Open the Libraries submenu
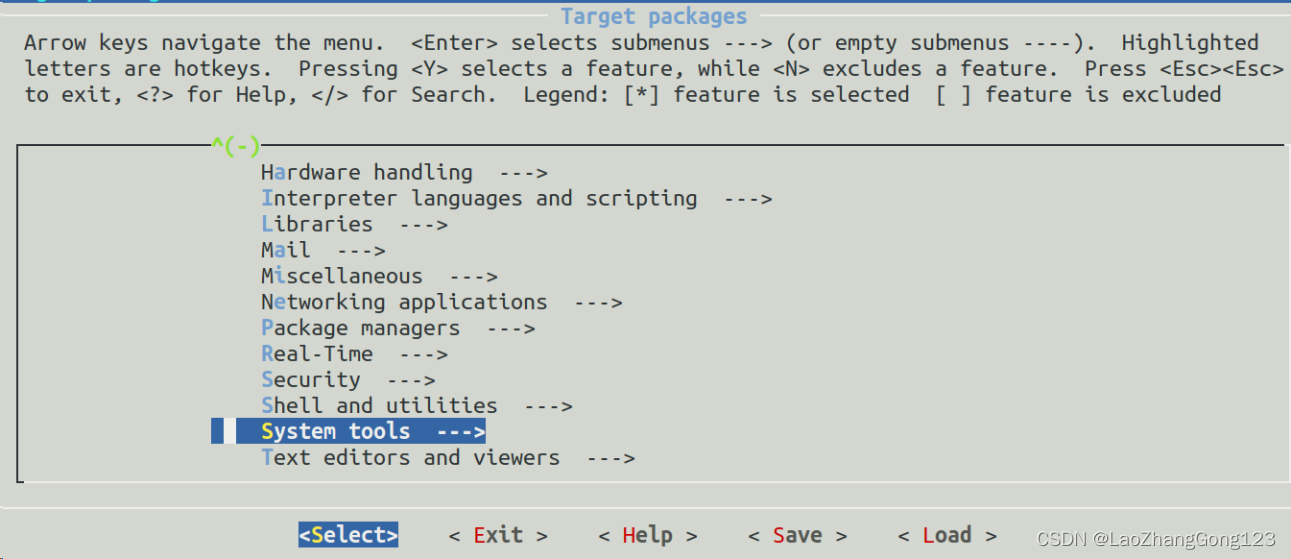Viewport: 1291px width, 559px height. pos(354,224)
